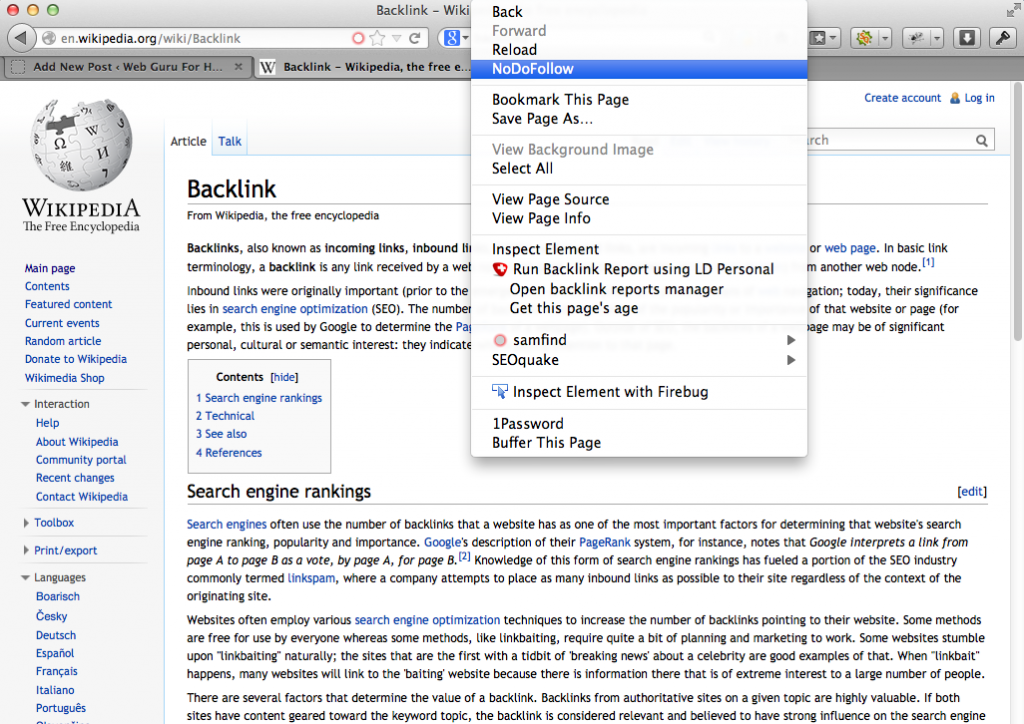Viewport: 1024px width, 724px height.
Task: Open the PageRank article link
Action: (605, 542)
